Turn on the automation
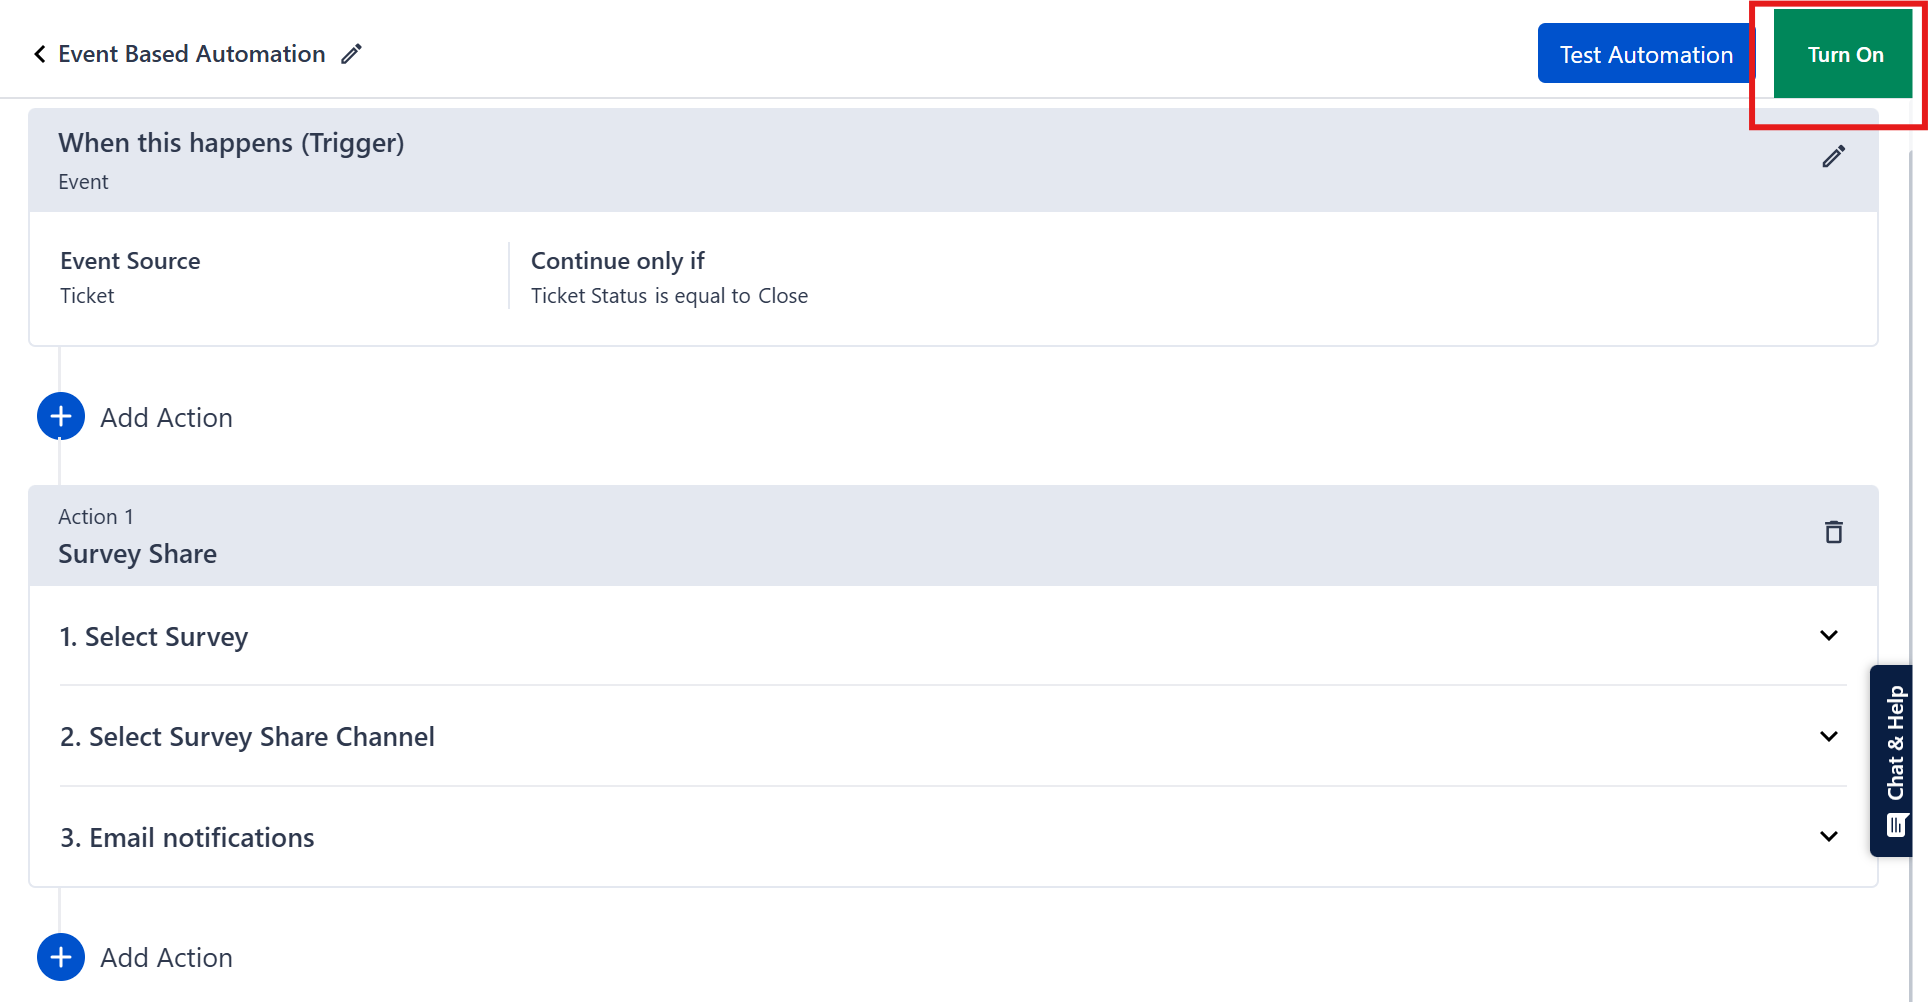Viewport: 1928px width, 1002px height. coord(1844,55)
